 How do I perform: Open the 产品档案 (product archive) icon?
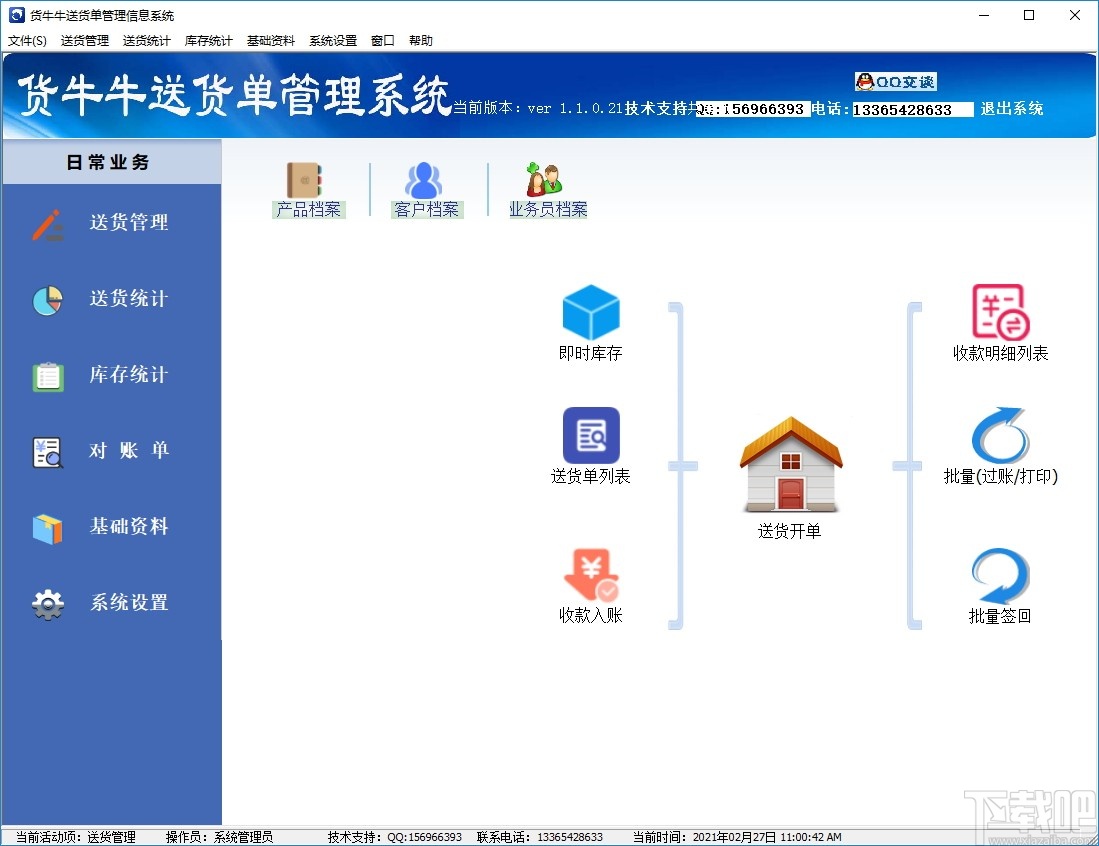click(x=309, y=188)
